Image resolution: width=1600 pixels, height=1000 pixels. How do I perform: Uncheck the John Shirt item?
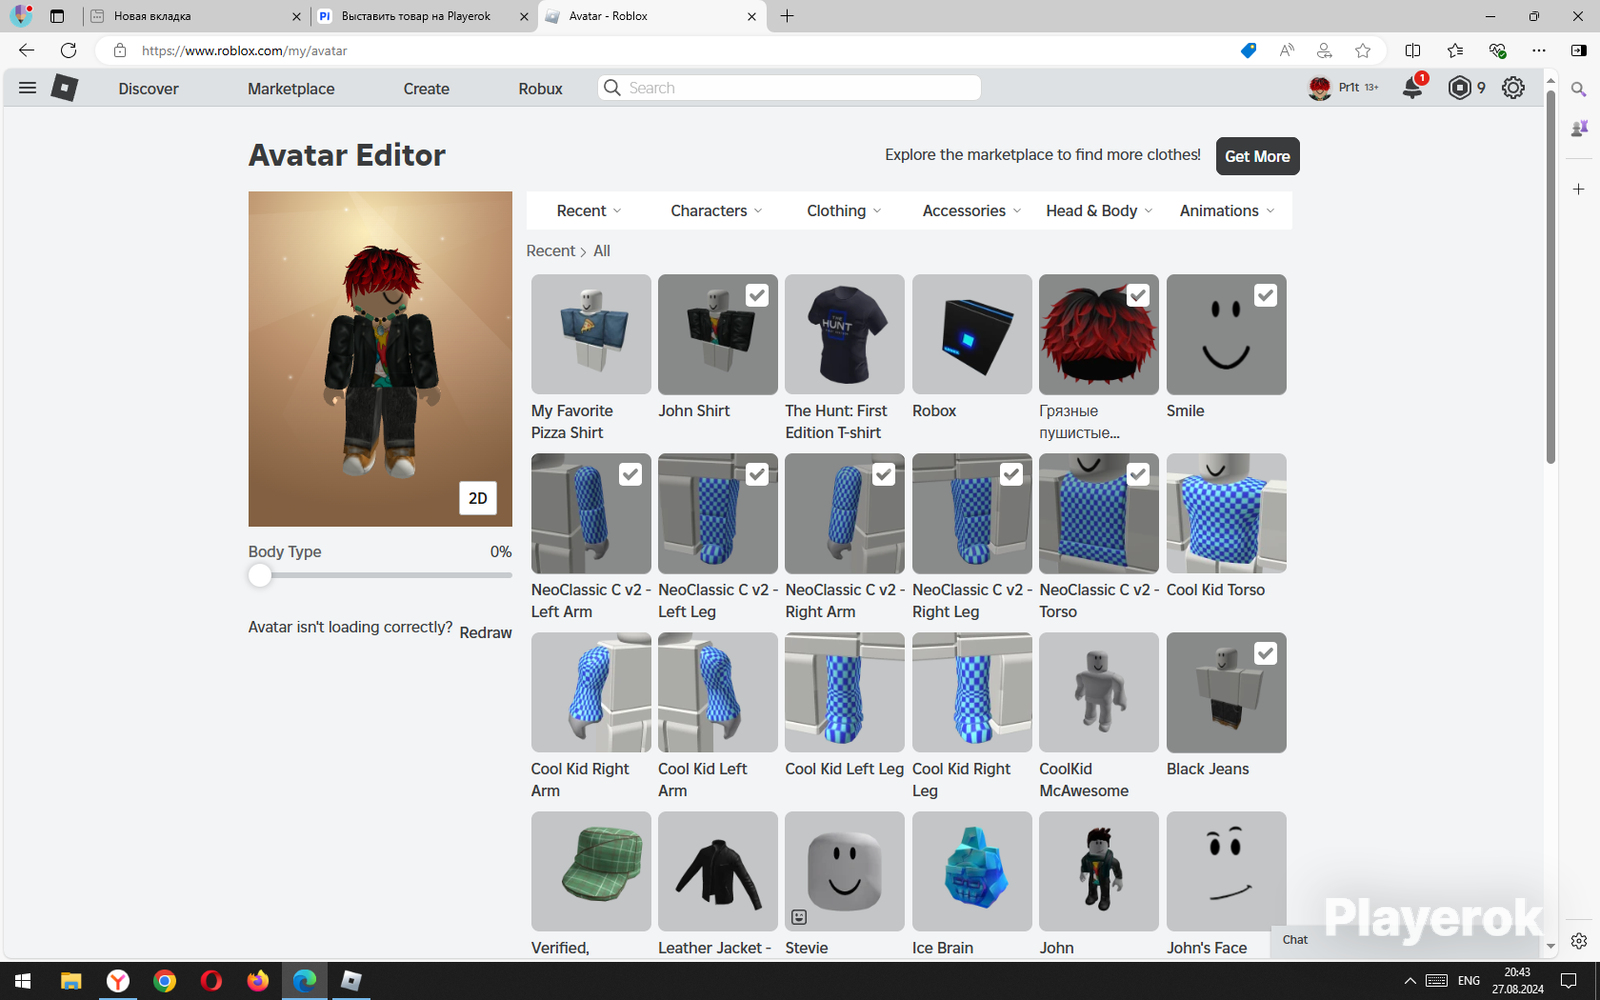(757, 295)
